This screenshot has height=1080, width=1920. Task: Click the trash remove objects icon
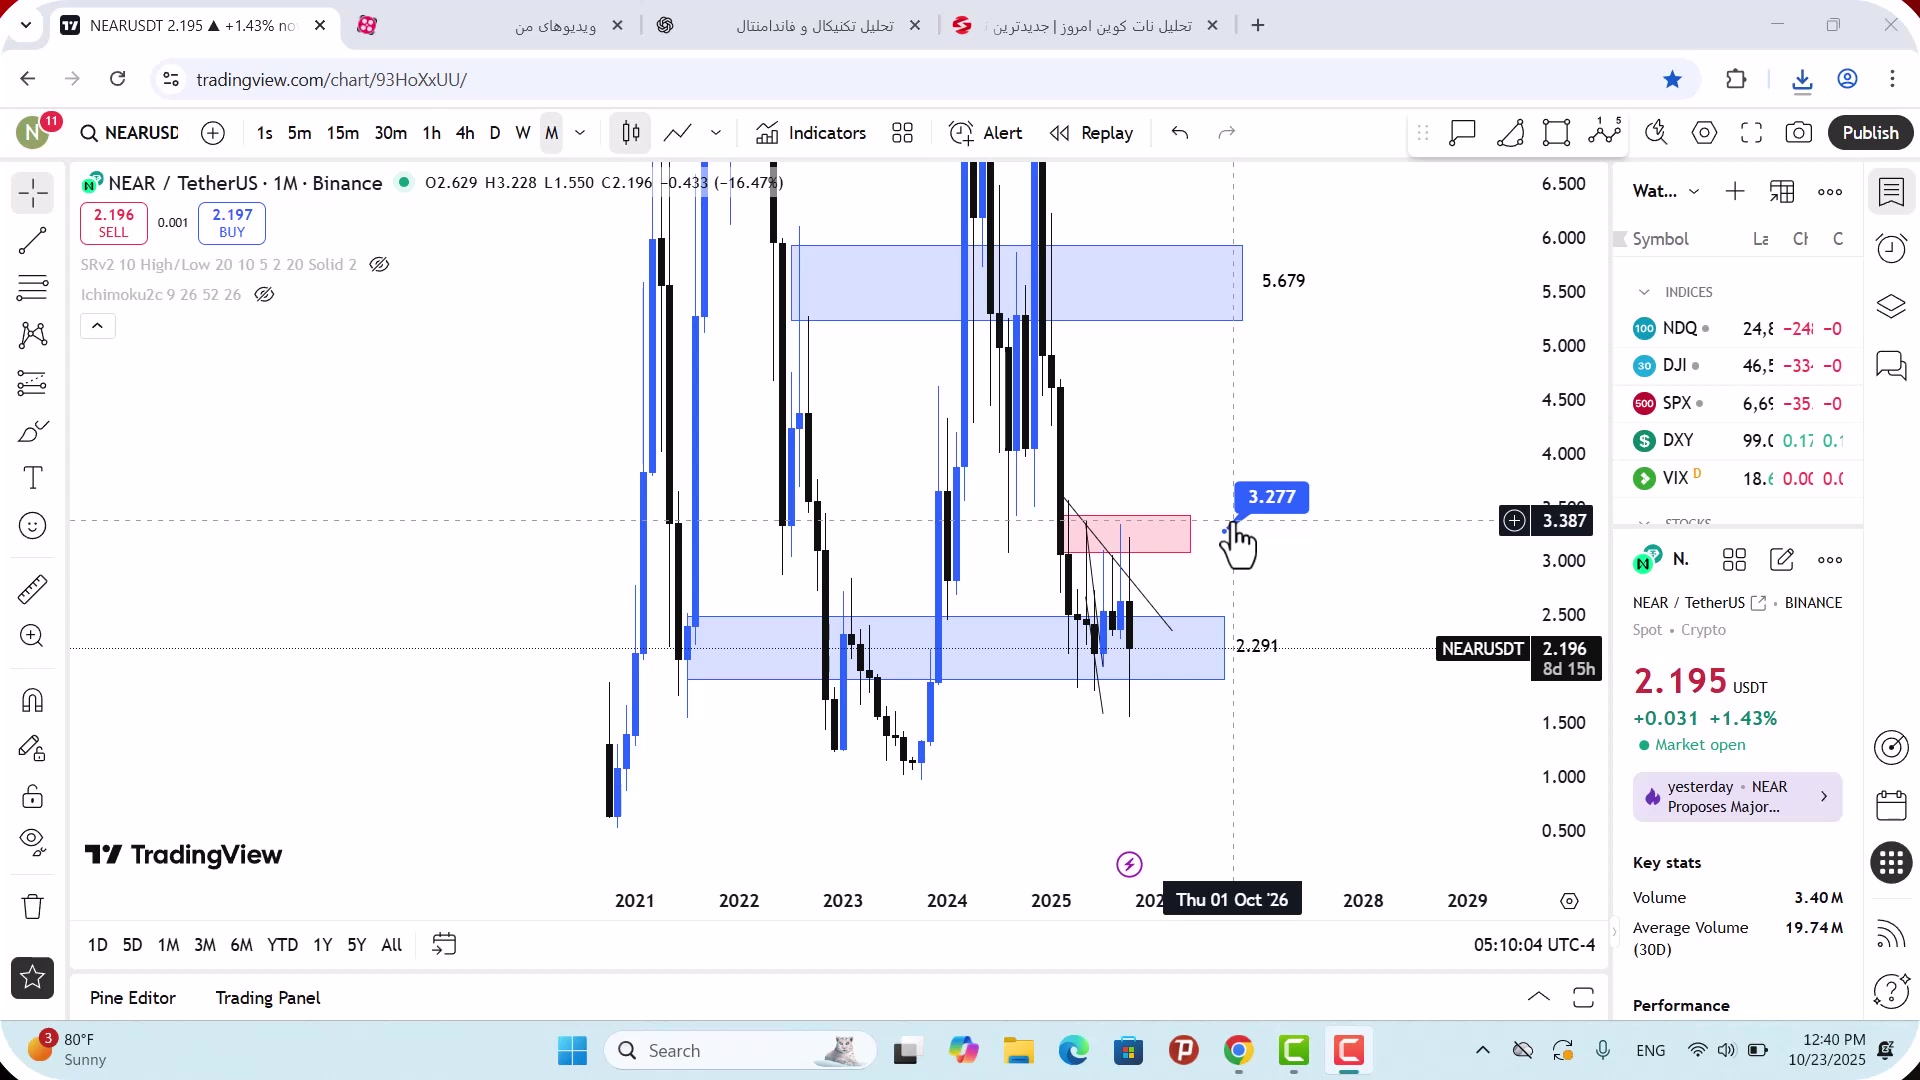pos(33,906)
